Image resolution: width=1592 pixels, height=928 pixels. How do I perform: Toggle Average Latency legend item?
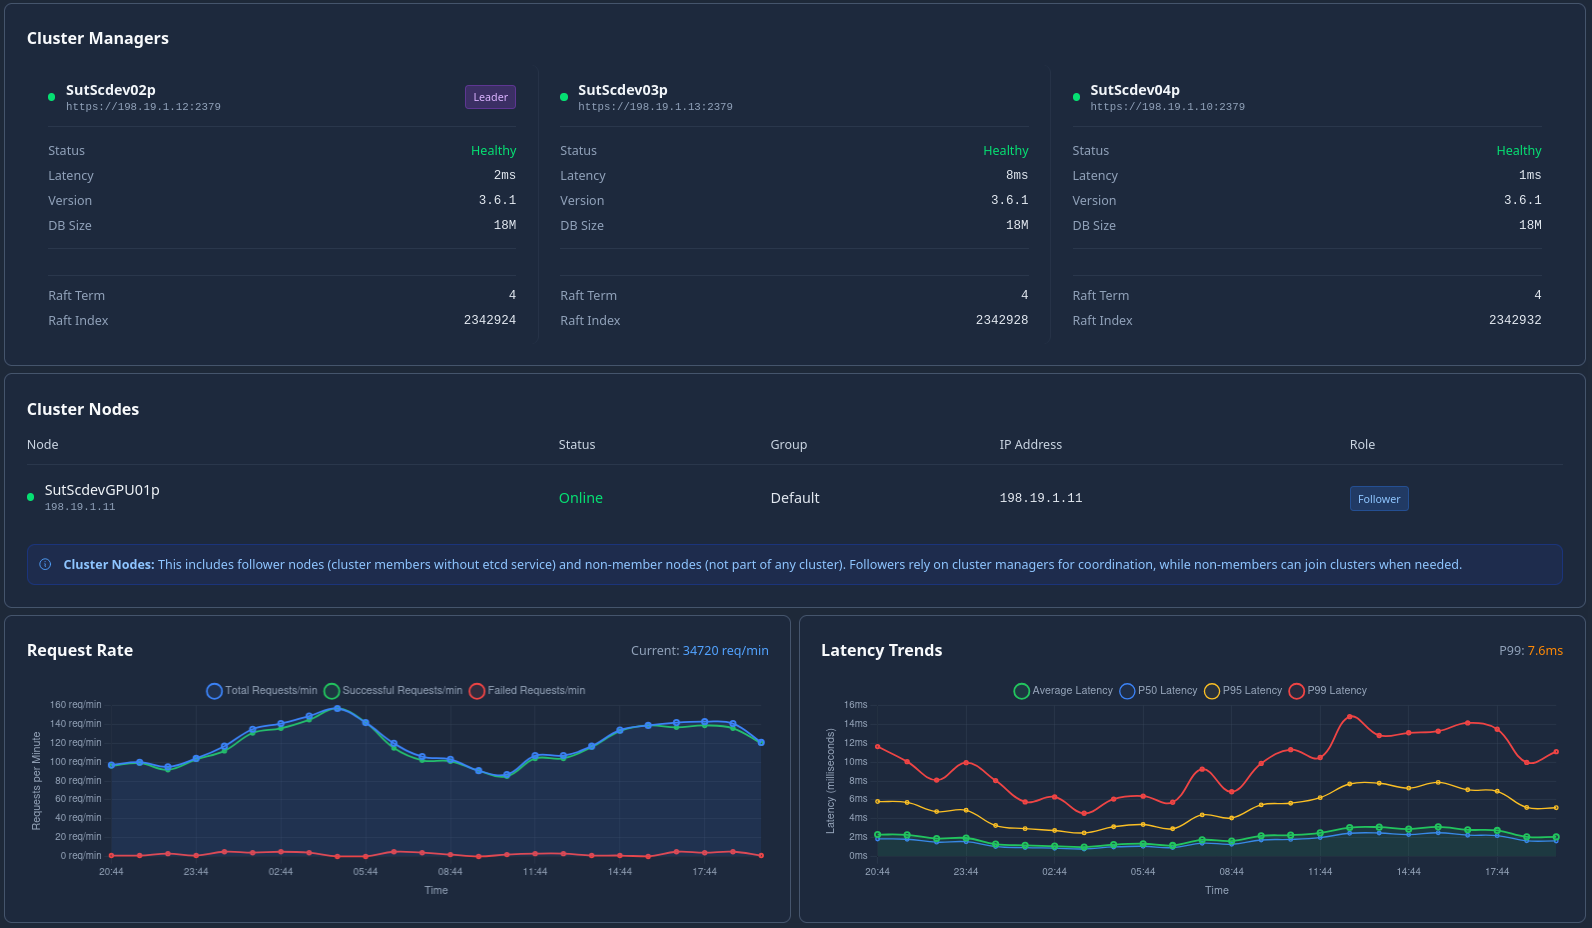coord(1063,691)
